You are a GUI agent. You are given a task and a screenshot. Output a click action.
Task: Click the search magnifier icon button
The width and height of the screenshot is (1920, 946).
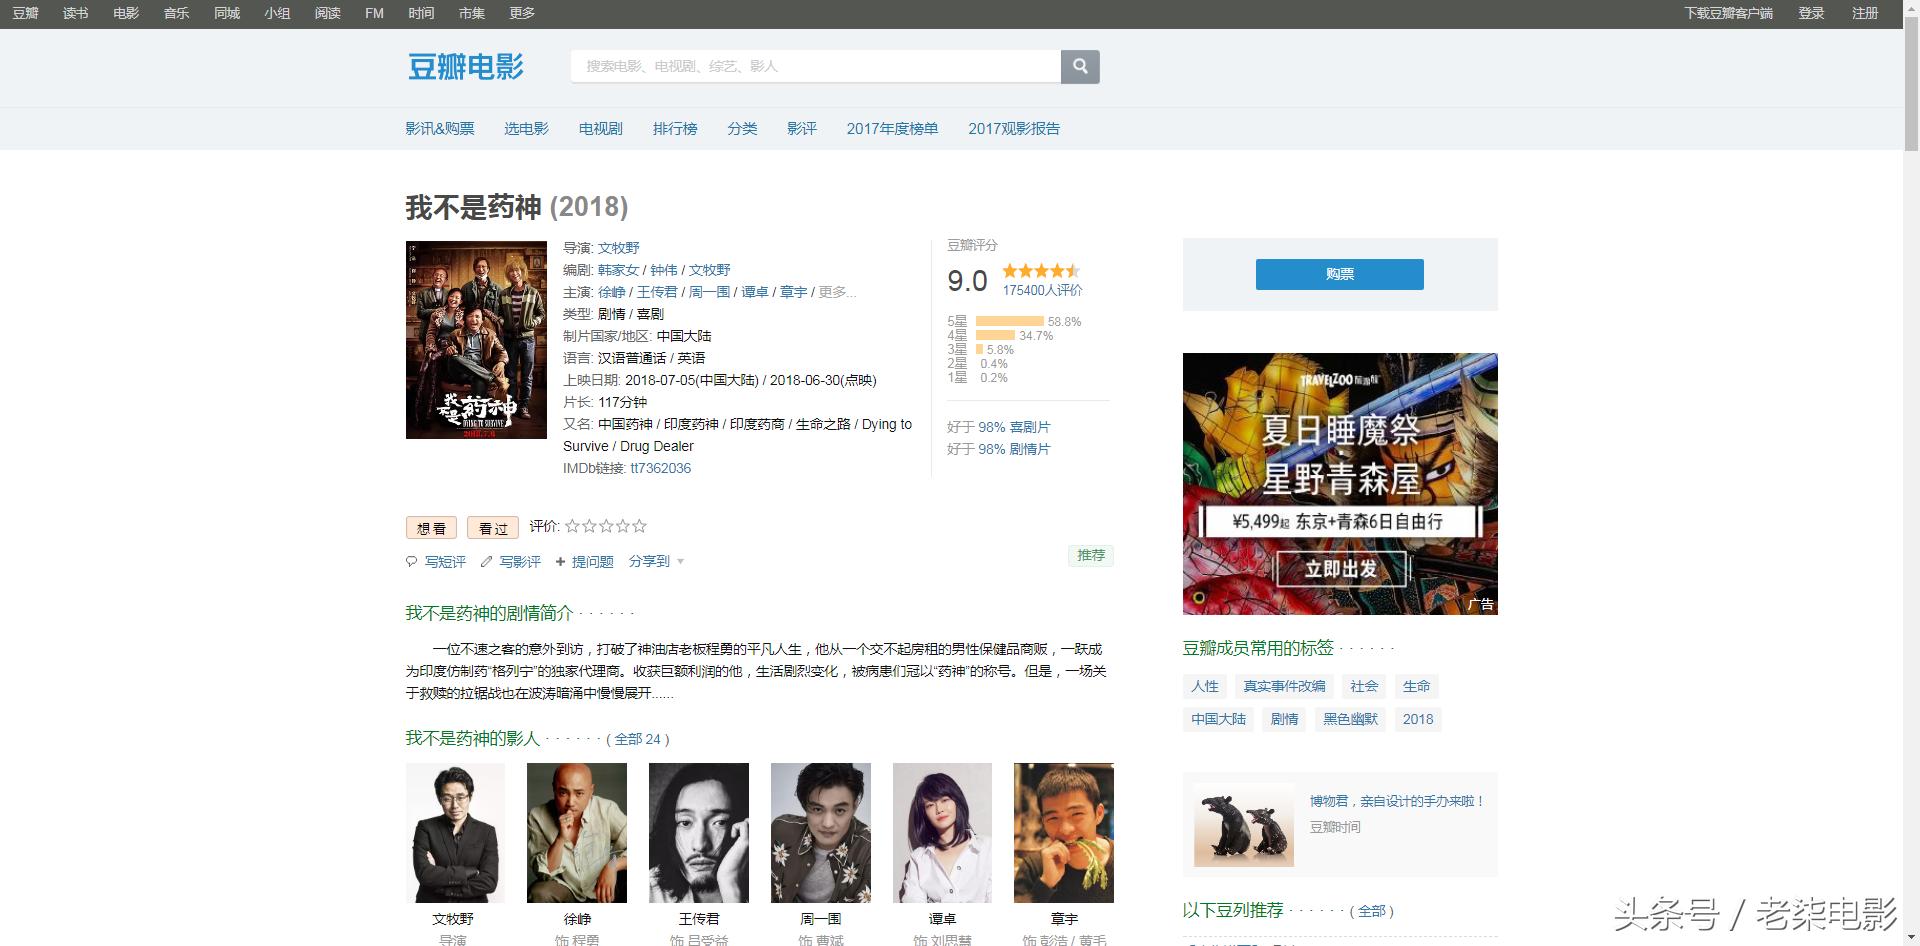(x=1080, y=66)
